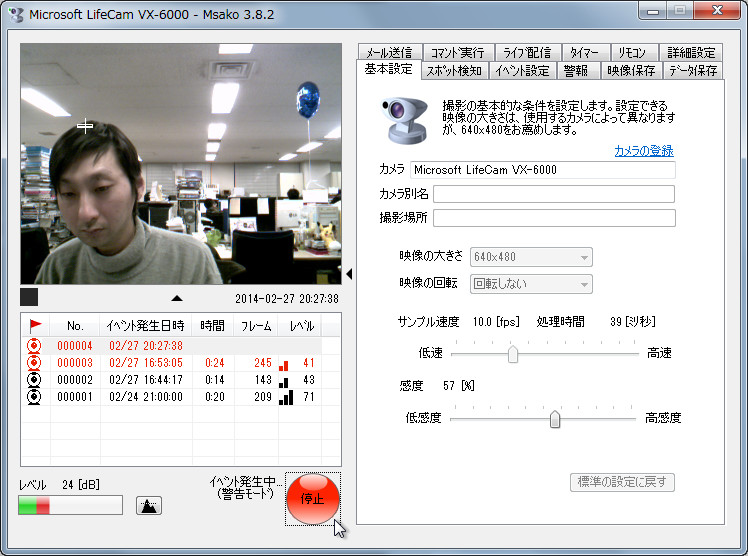Click the app icon in the title bar
The image size is (748, 556).
17,14
